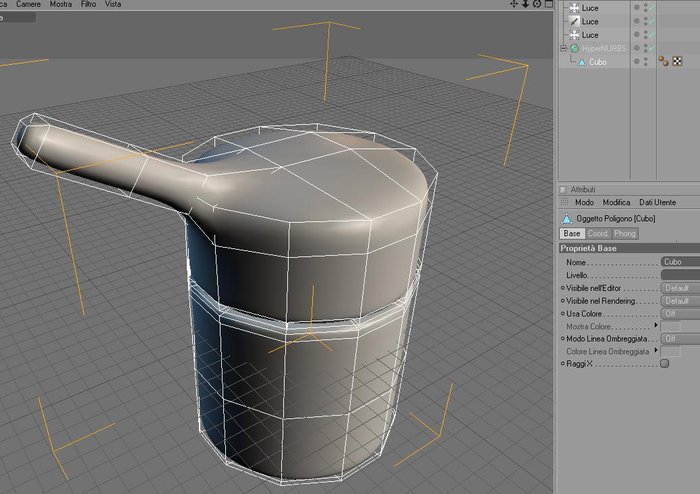Click the Cubo polygon object icon
This screenshot has height=494, width=700.
[582, 62]
